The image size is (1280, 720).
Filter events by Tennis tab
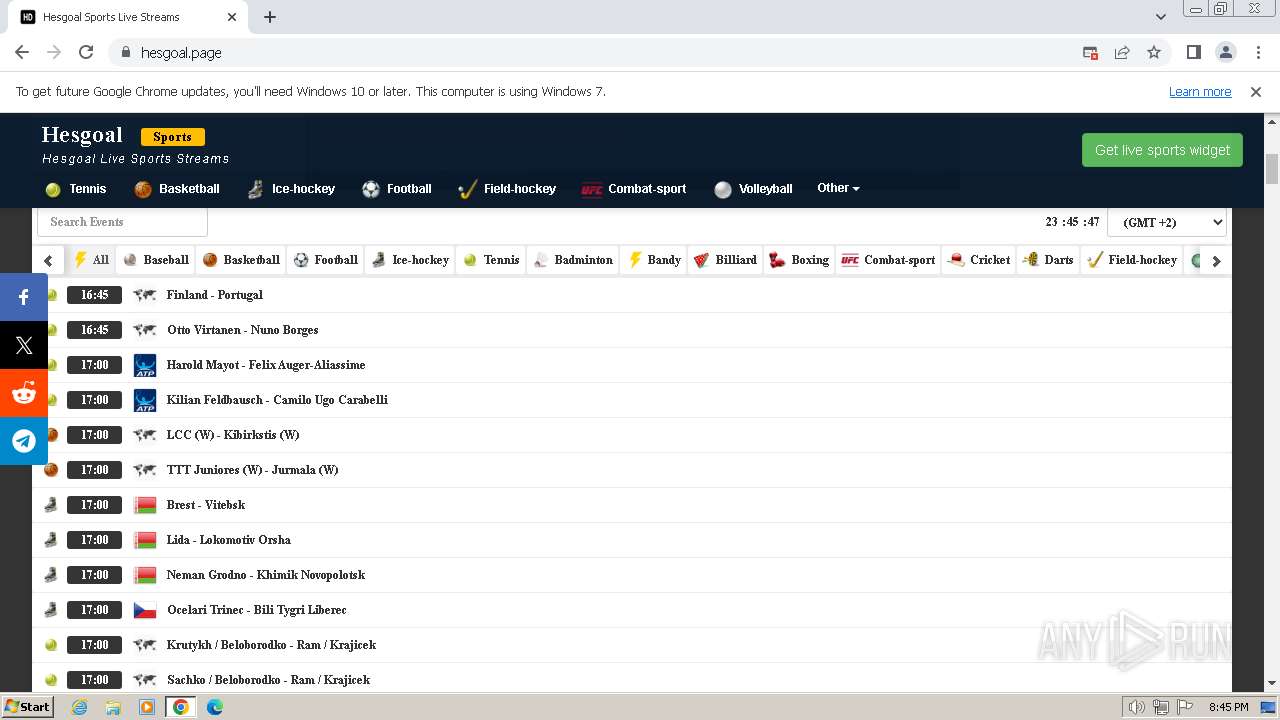tap(491, 260)
